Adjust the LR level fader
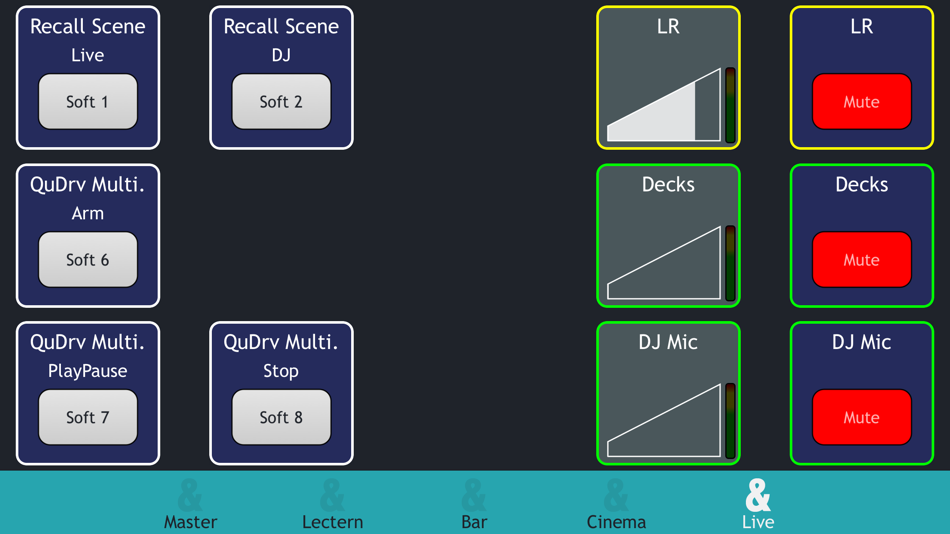The width and height of the screenshot is (950, 534). 664,105
